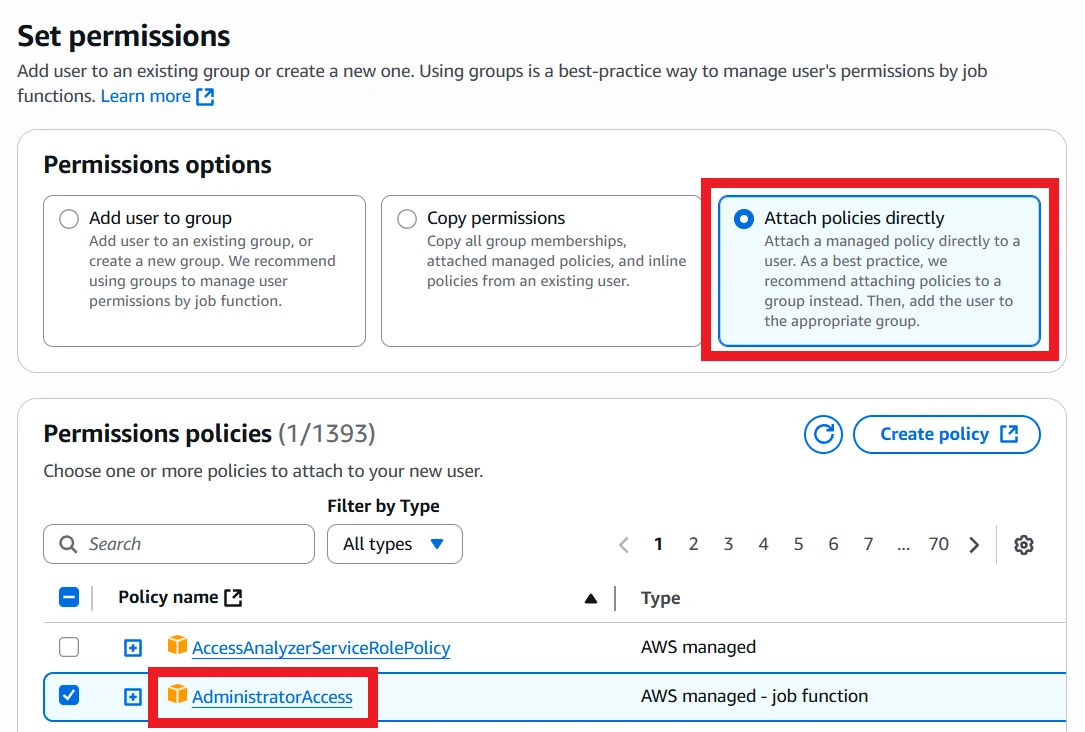Click the orange cube icon beside AdministratorAccess

177,695
